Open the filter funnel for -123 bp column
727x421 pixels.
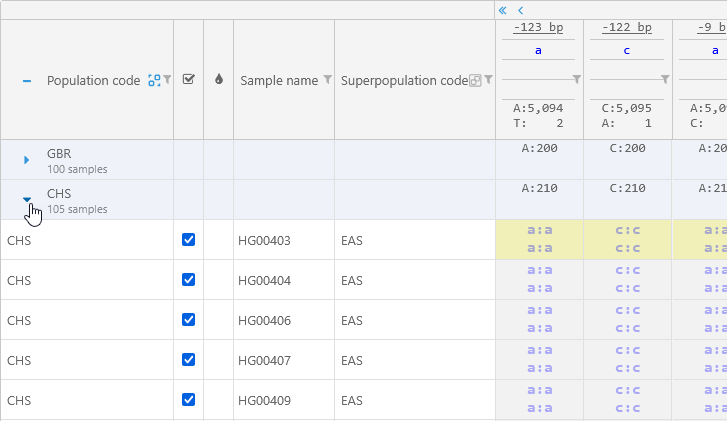tap(577, 79)
